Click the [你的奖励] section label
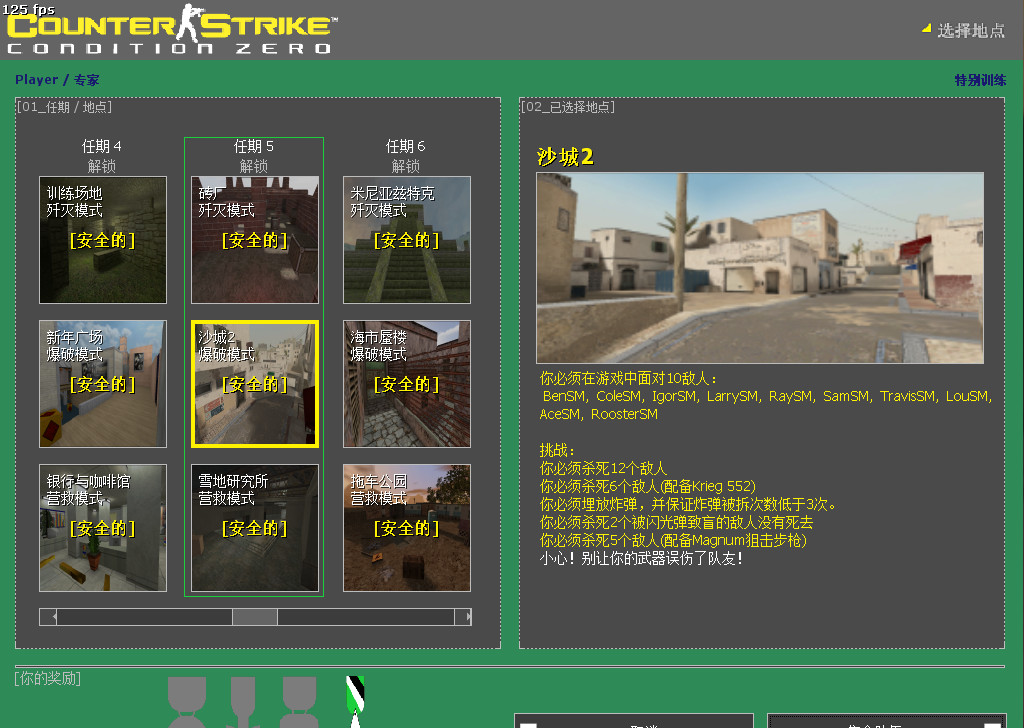 [48, 678]
